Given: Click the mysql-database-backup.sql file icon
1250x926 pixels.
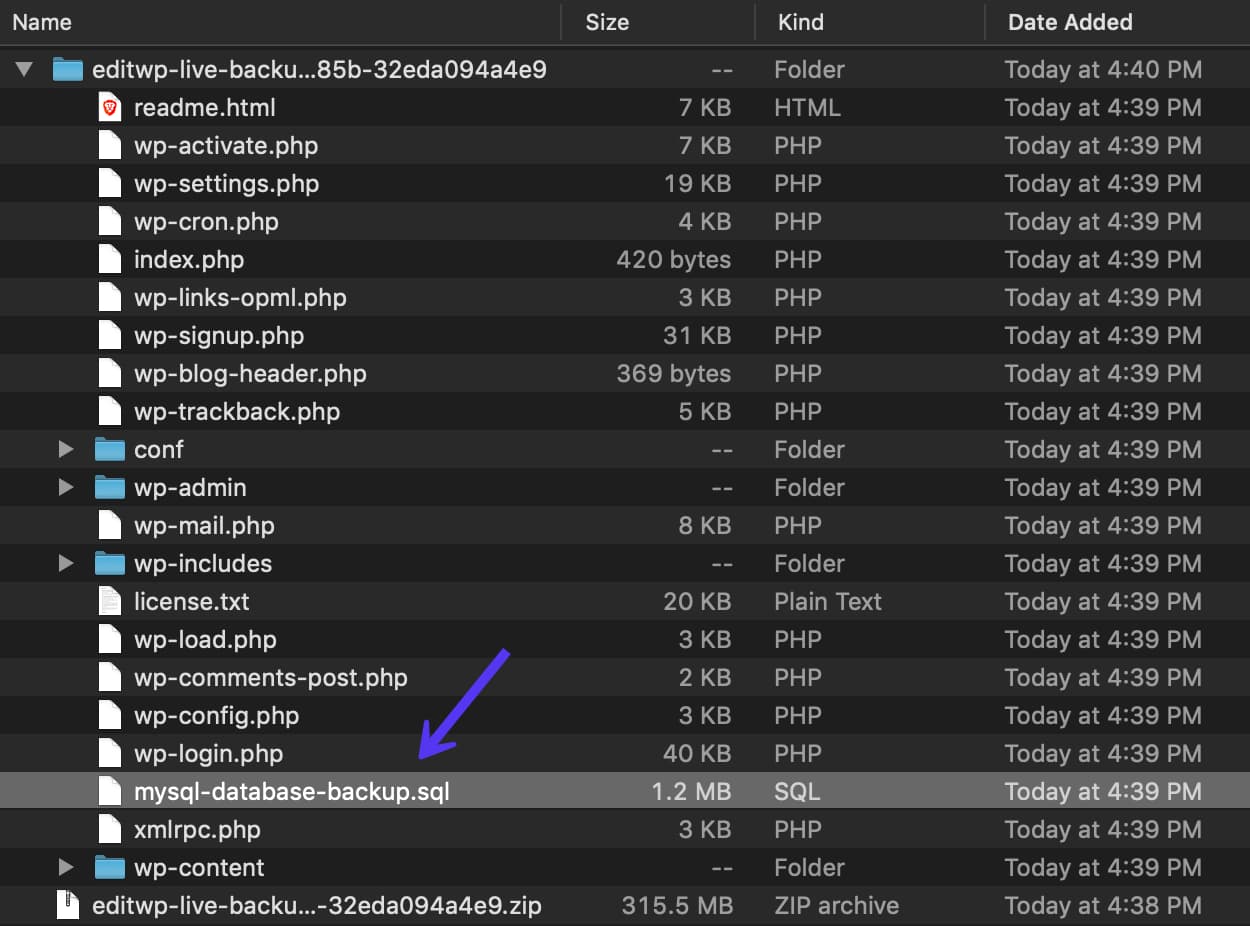Looking at the screenshot, I should [109, 791].
